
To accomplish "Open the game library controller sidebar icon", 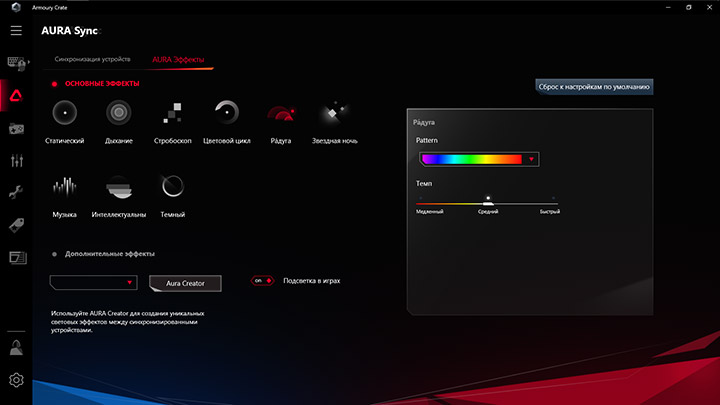I will pyautogui.click(x=17, y=129).
